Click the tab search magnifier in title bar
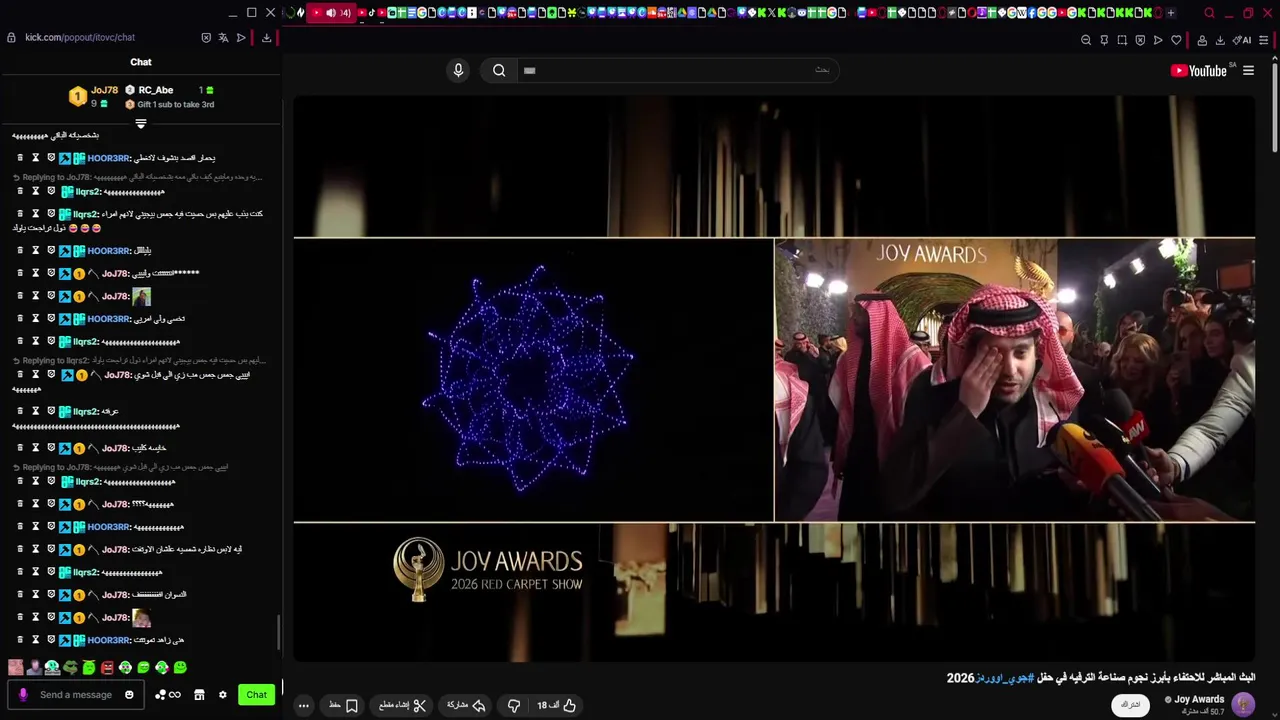 [x=1209, y=13]
